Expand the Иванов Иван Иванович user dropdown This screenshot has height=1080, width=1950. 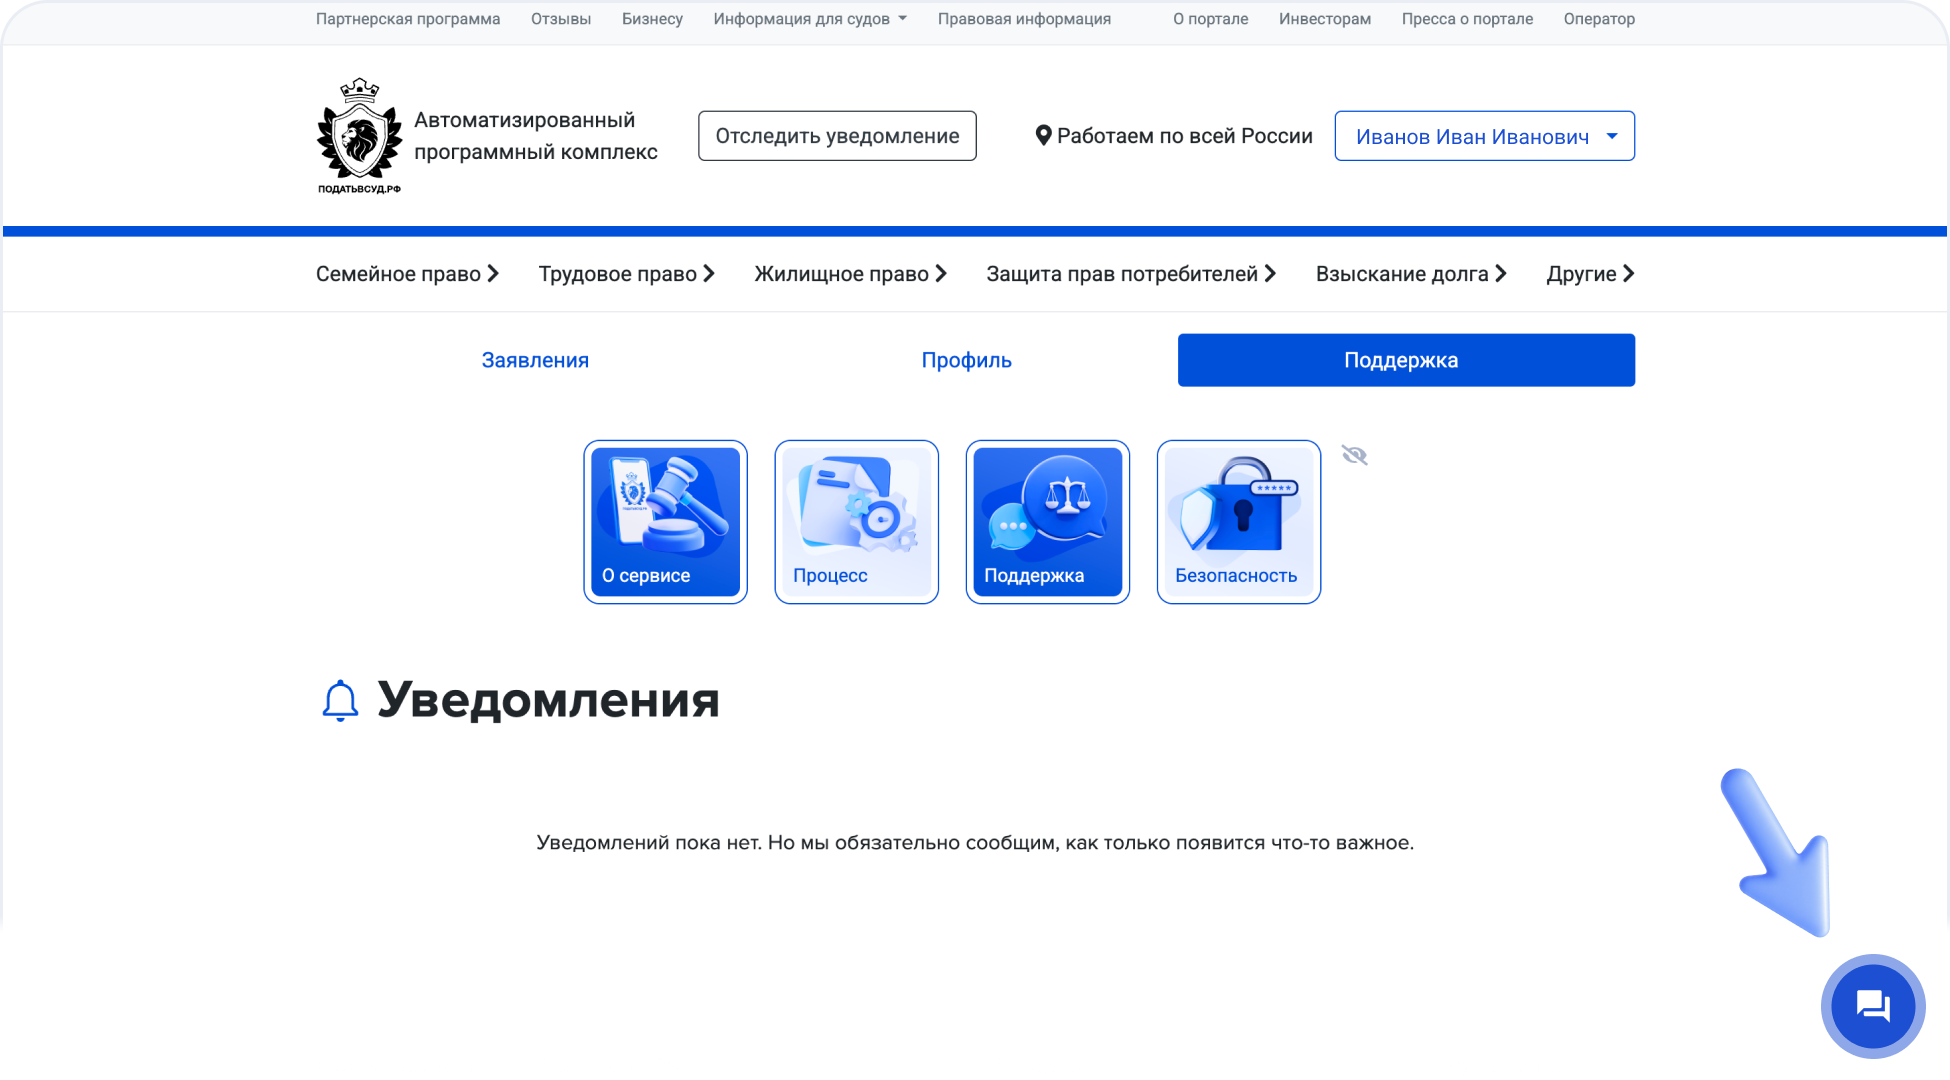(1485, 136)
